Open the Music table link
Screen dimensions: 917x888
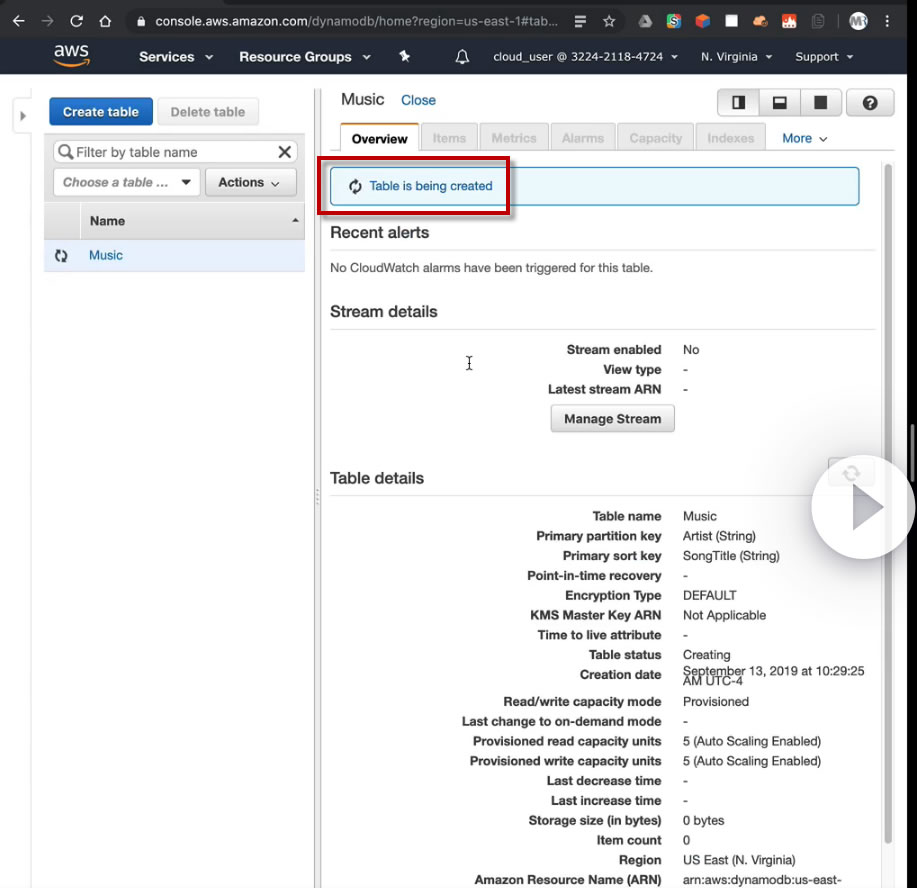(x=106, y=255)
